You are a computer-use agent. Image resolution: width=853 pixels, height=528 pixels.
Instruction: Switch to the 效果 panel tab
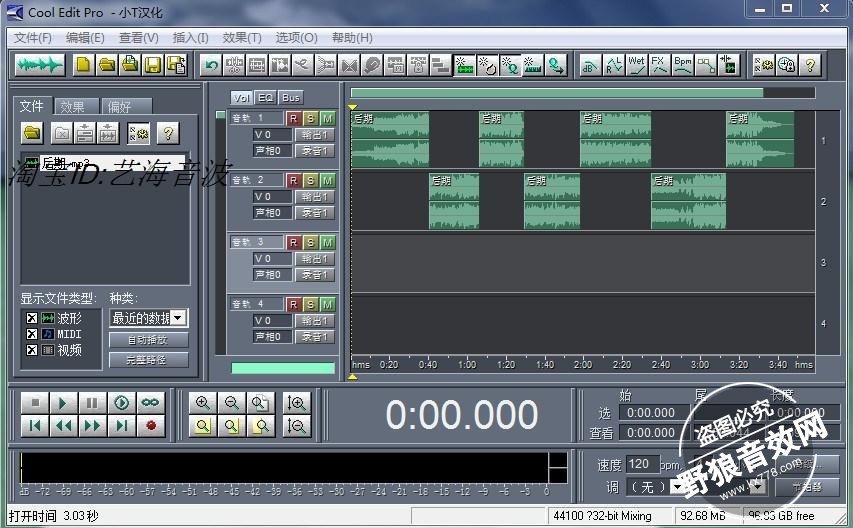coord(76,107)
